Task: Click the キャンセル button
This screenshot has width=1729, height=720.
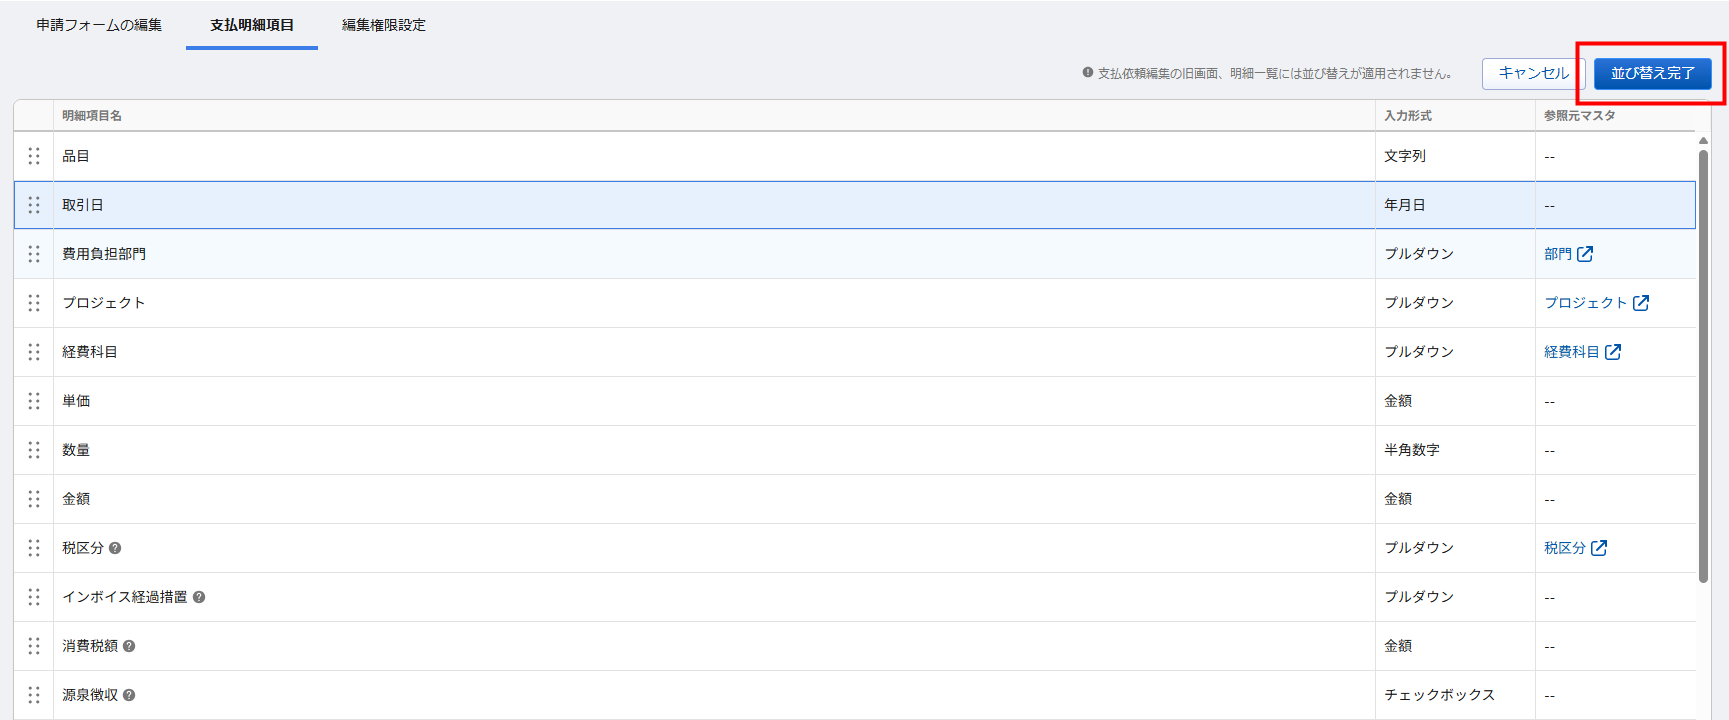Action: click(x=1533, y=73)
